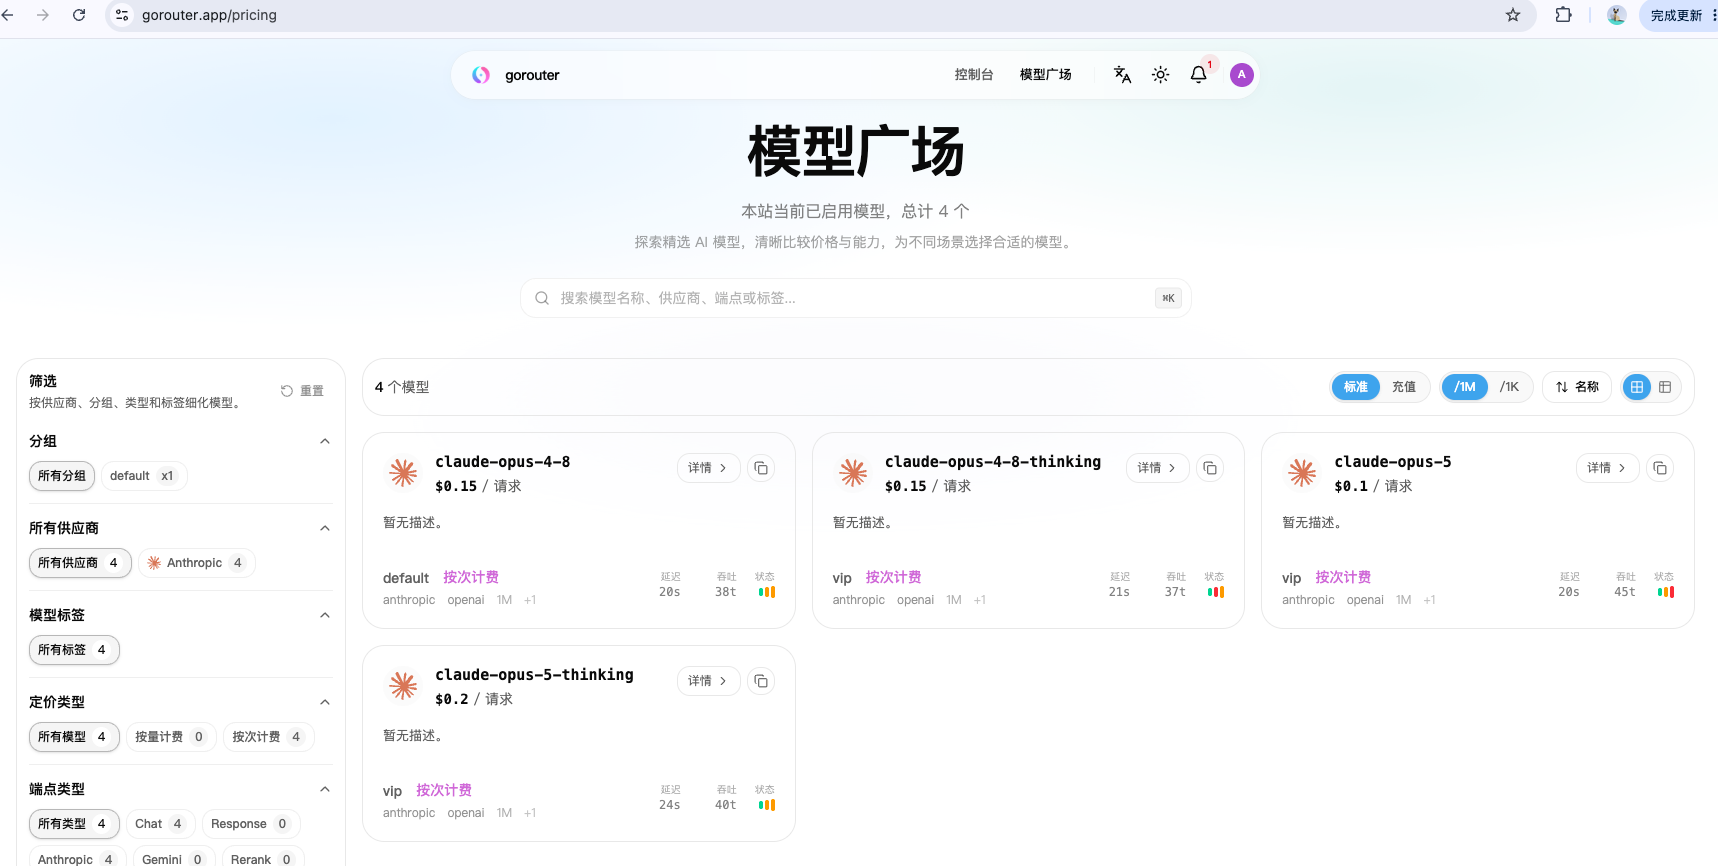1718x866 pixels.
Task: Click the Anthropic logo on claude-opus-5 card
Action: tap(1302, 472)
